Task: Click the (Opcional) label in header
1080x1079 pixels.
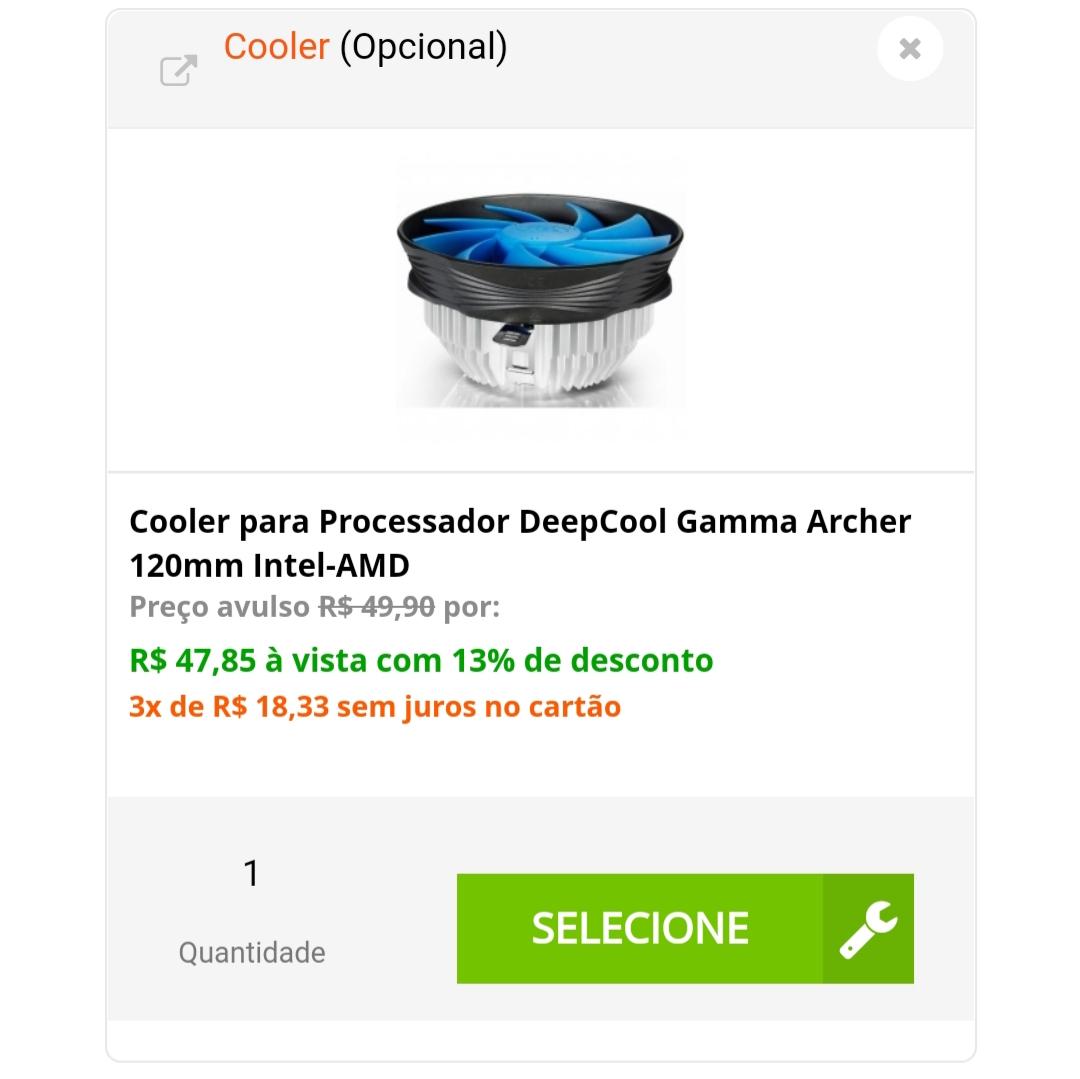Action: tap(424, 48)
